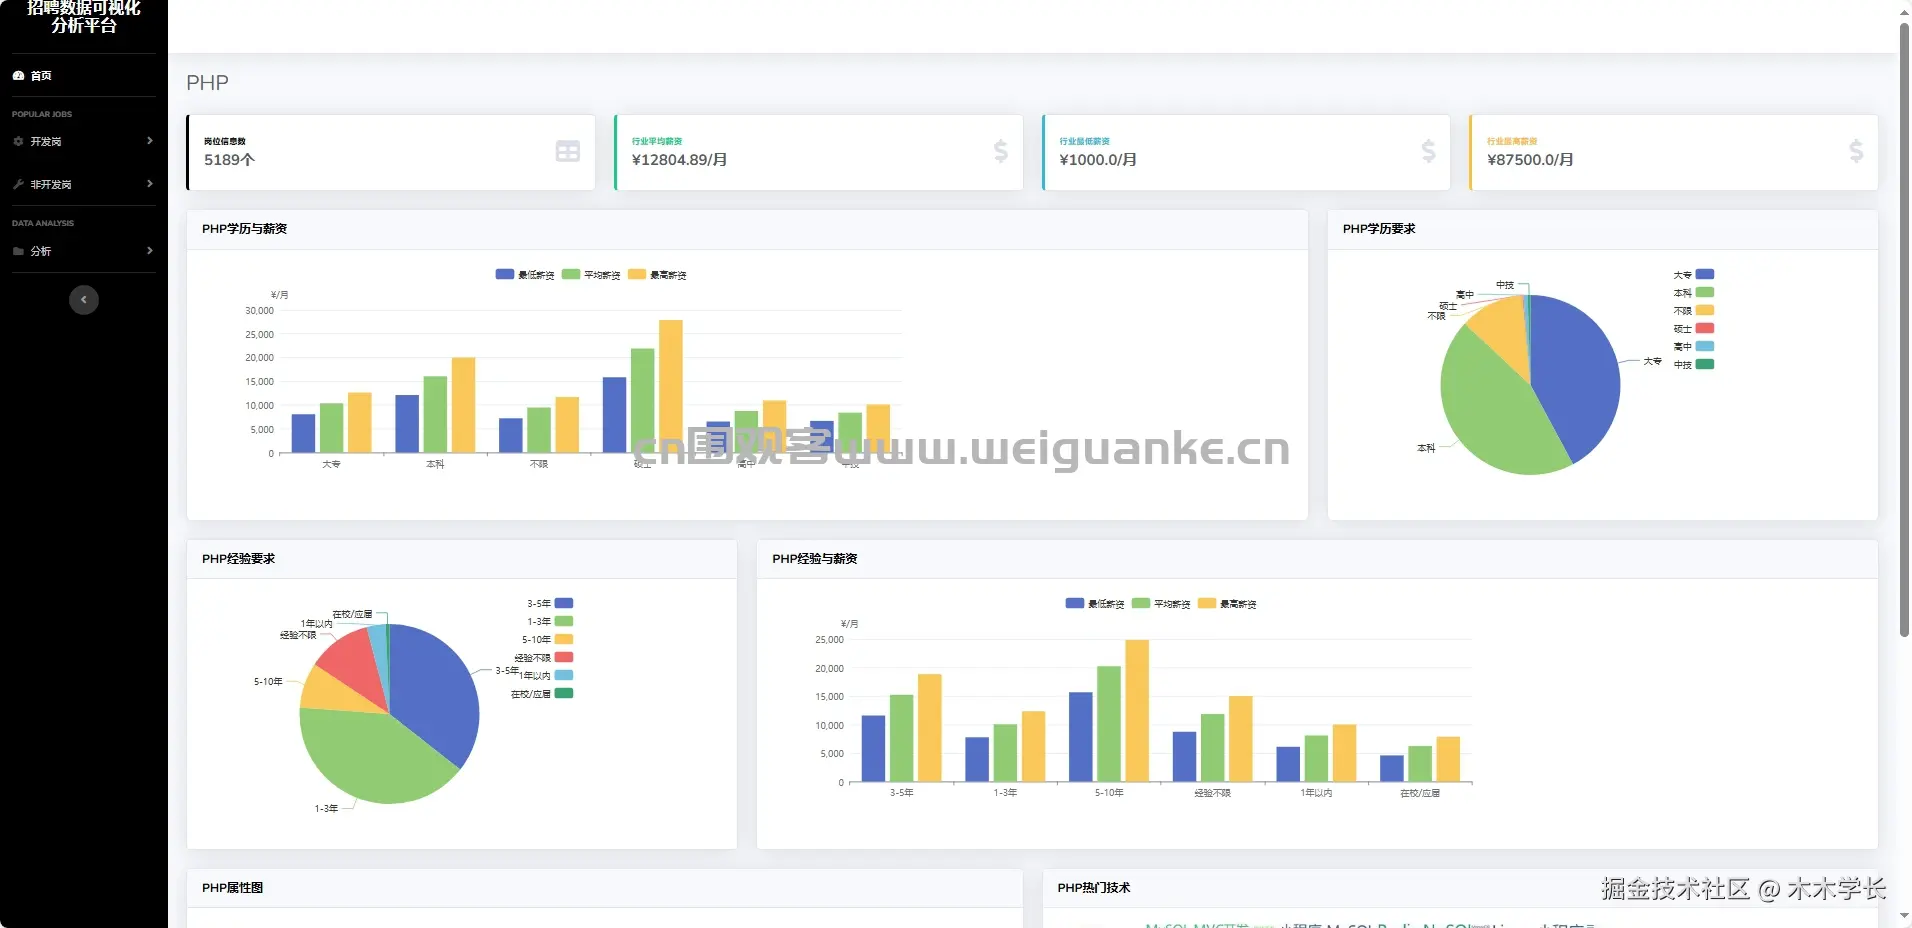
Task: Click the vertical page scrollbar thumb
Action: tap(1904, 330)
